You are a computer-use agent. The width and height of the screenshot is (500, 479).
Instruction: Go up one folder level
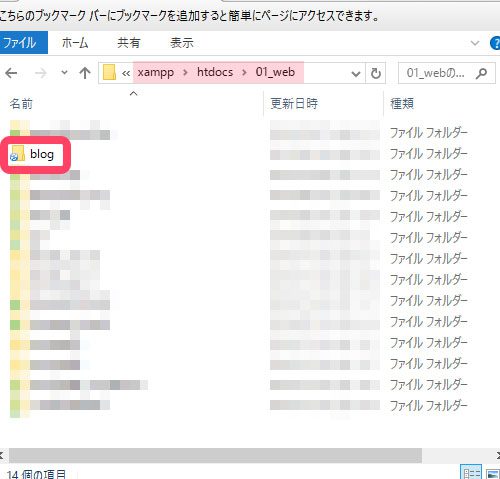(x=85, y=73)
